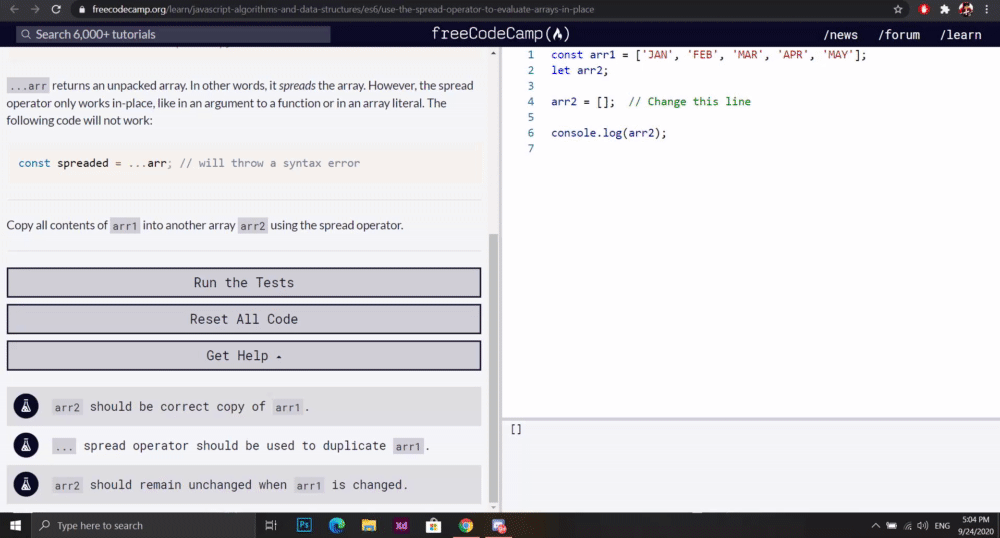Click 'spread operator should be used to duplicate' text
Viewport: 1000px width, 538px height.
point(241,446)
